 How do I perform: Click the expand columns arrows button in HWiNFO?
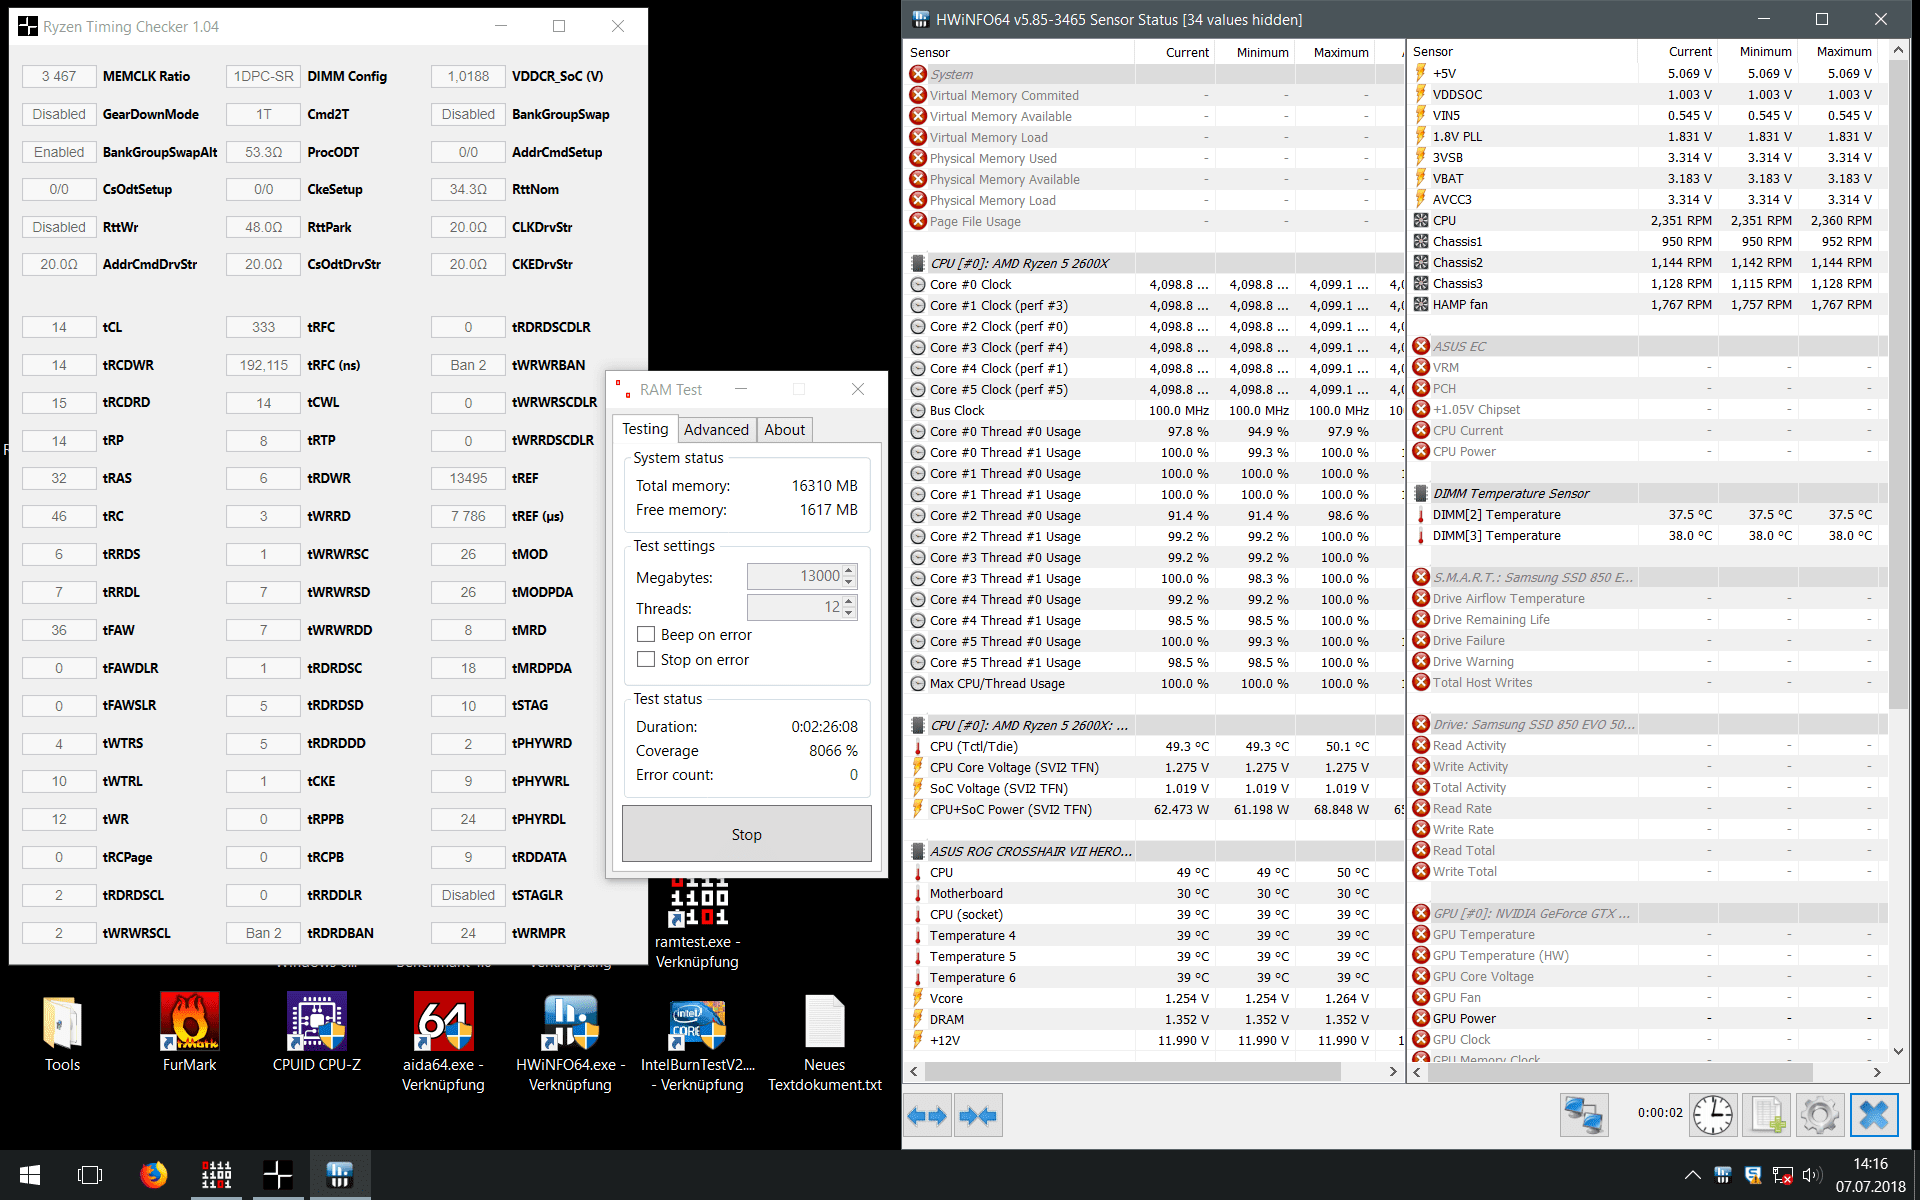pos(927,1115)
